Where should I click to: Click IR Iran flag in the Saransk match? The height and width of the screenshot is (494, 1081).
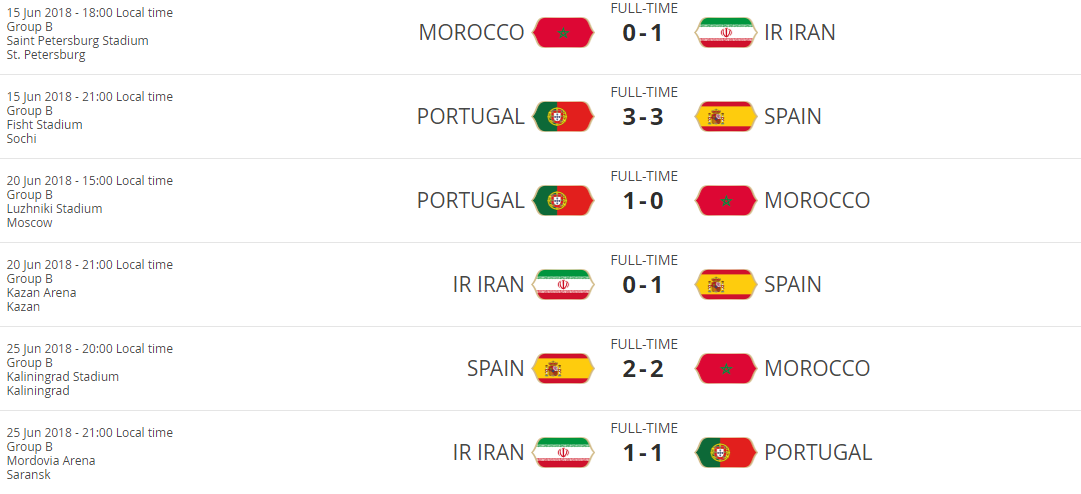coord(563,452)
